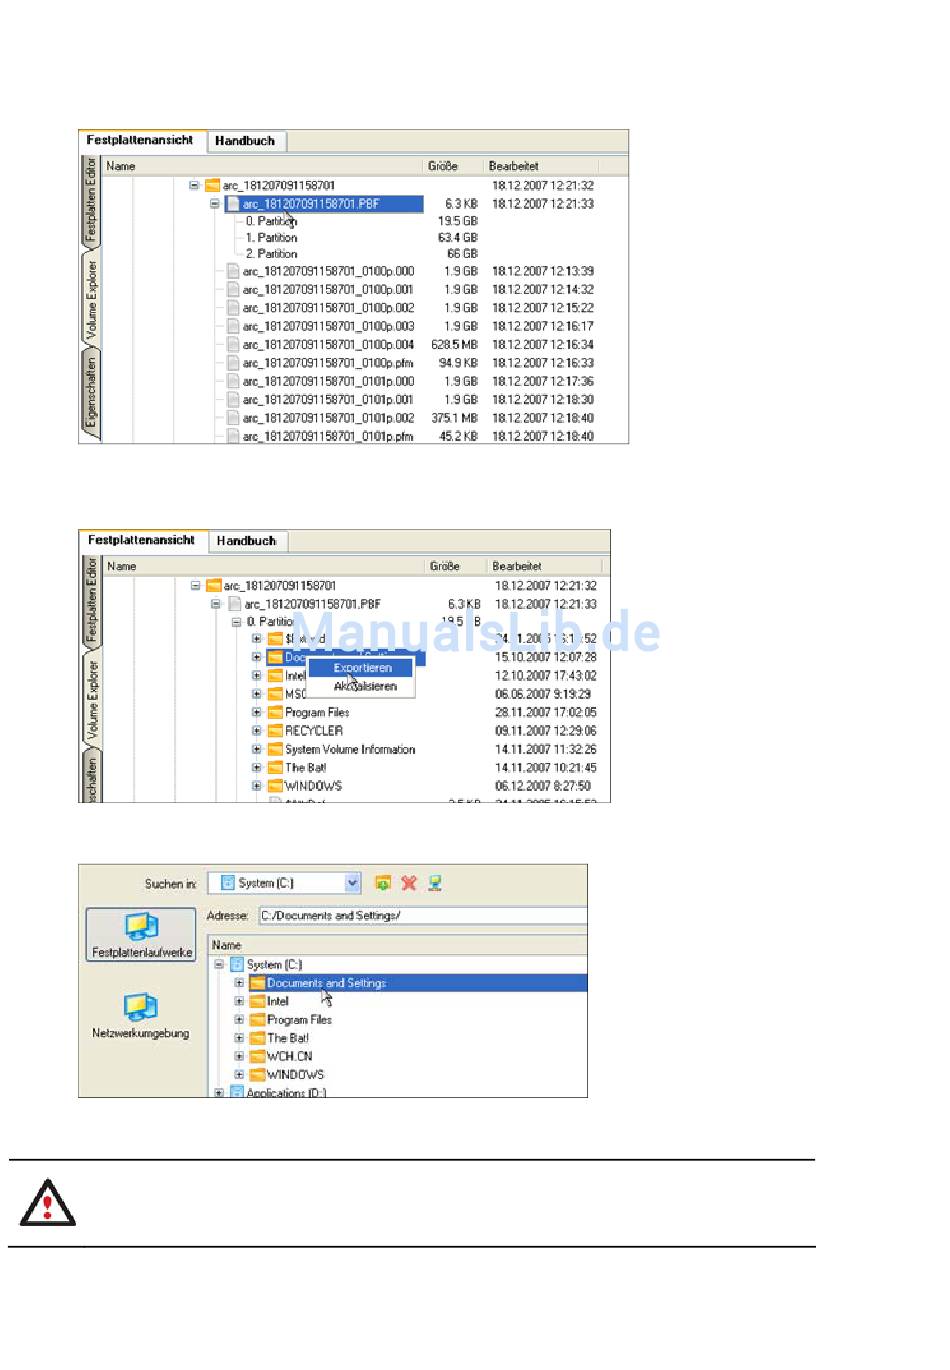Click the Adresse path input field
The width and height of the screenshot is (950, 1370).
point(422,915)
